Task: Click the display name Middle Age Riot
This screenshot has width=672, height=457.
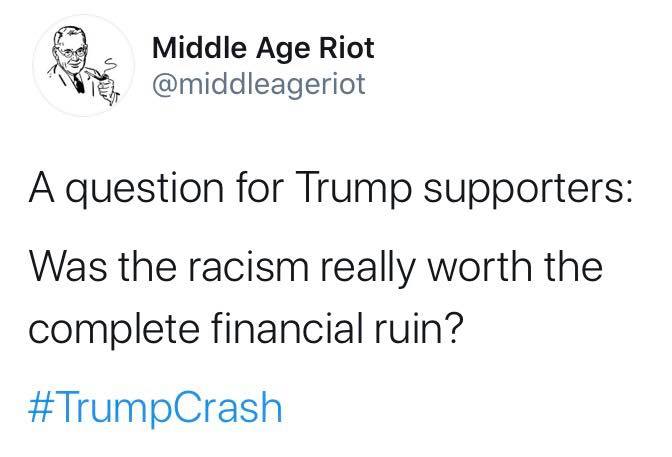Action: point(263,47)
